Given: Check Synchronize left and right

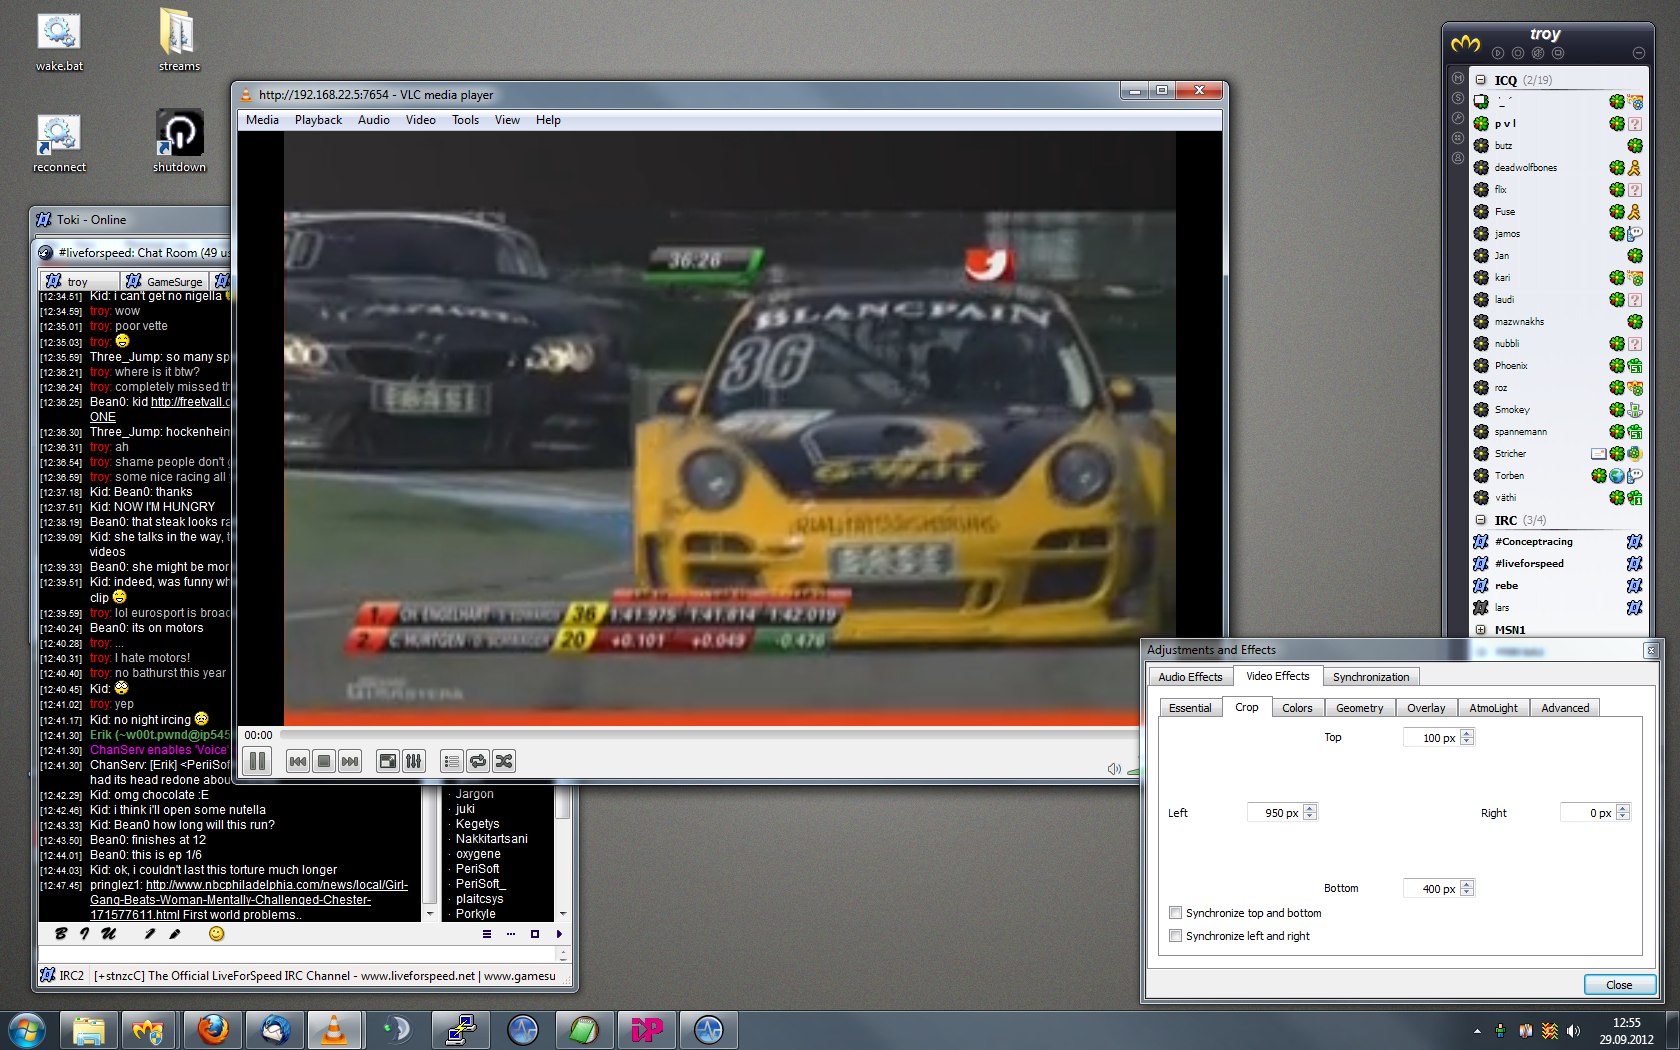Looking at the screenshot, I should click(x=1176, y=936).
